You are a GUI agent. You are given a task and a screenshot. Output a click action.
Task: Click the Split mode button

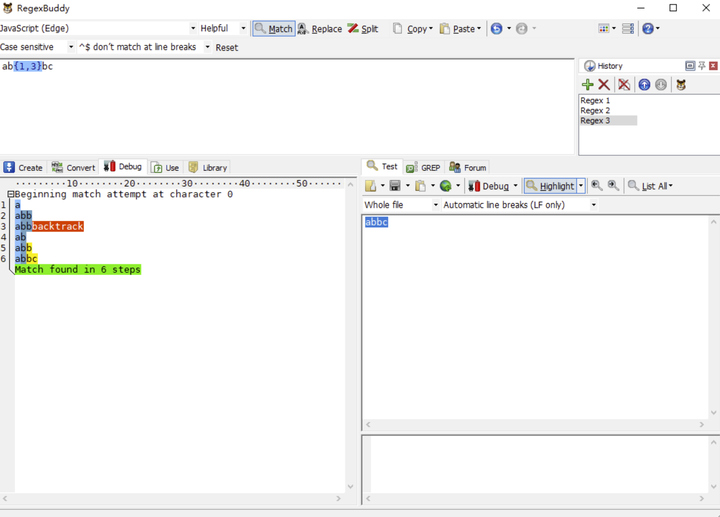click(363, 28)
